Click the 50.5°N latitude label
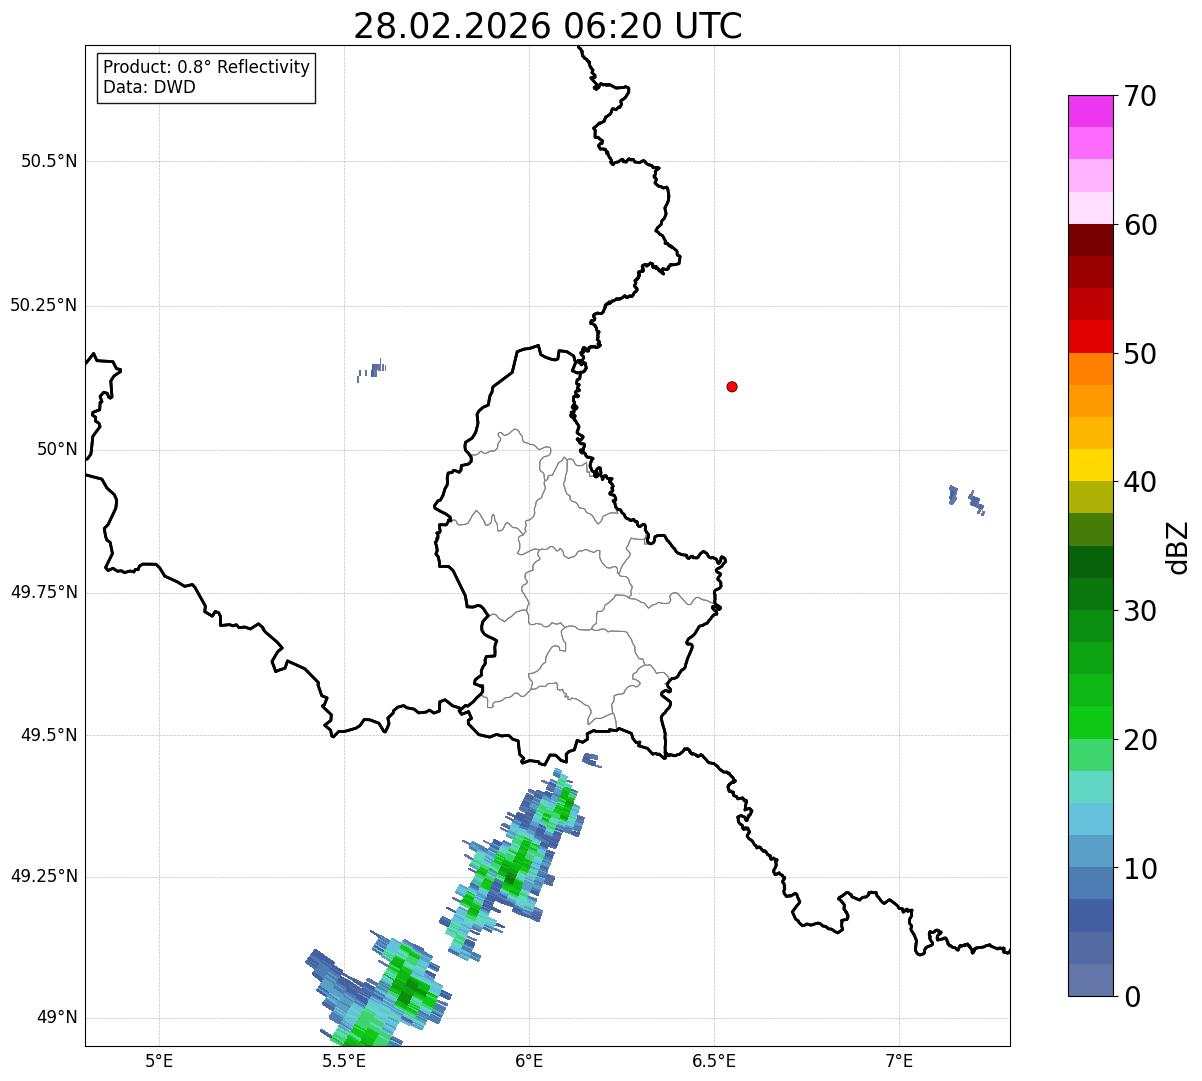 (x=49, y=161)
